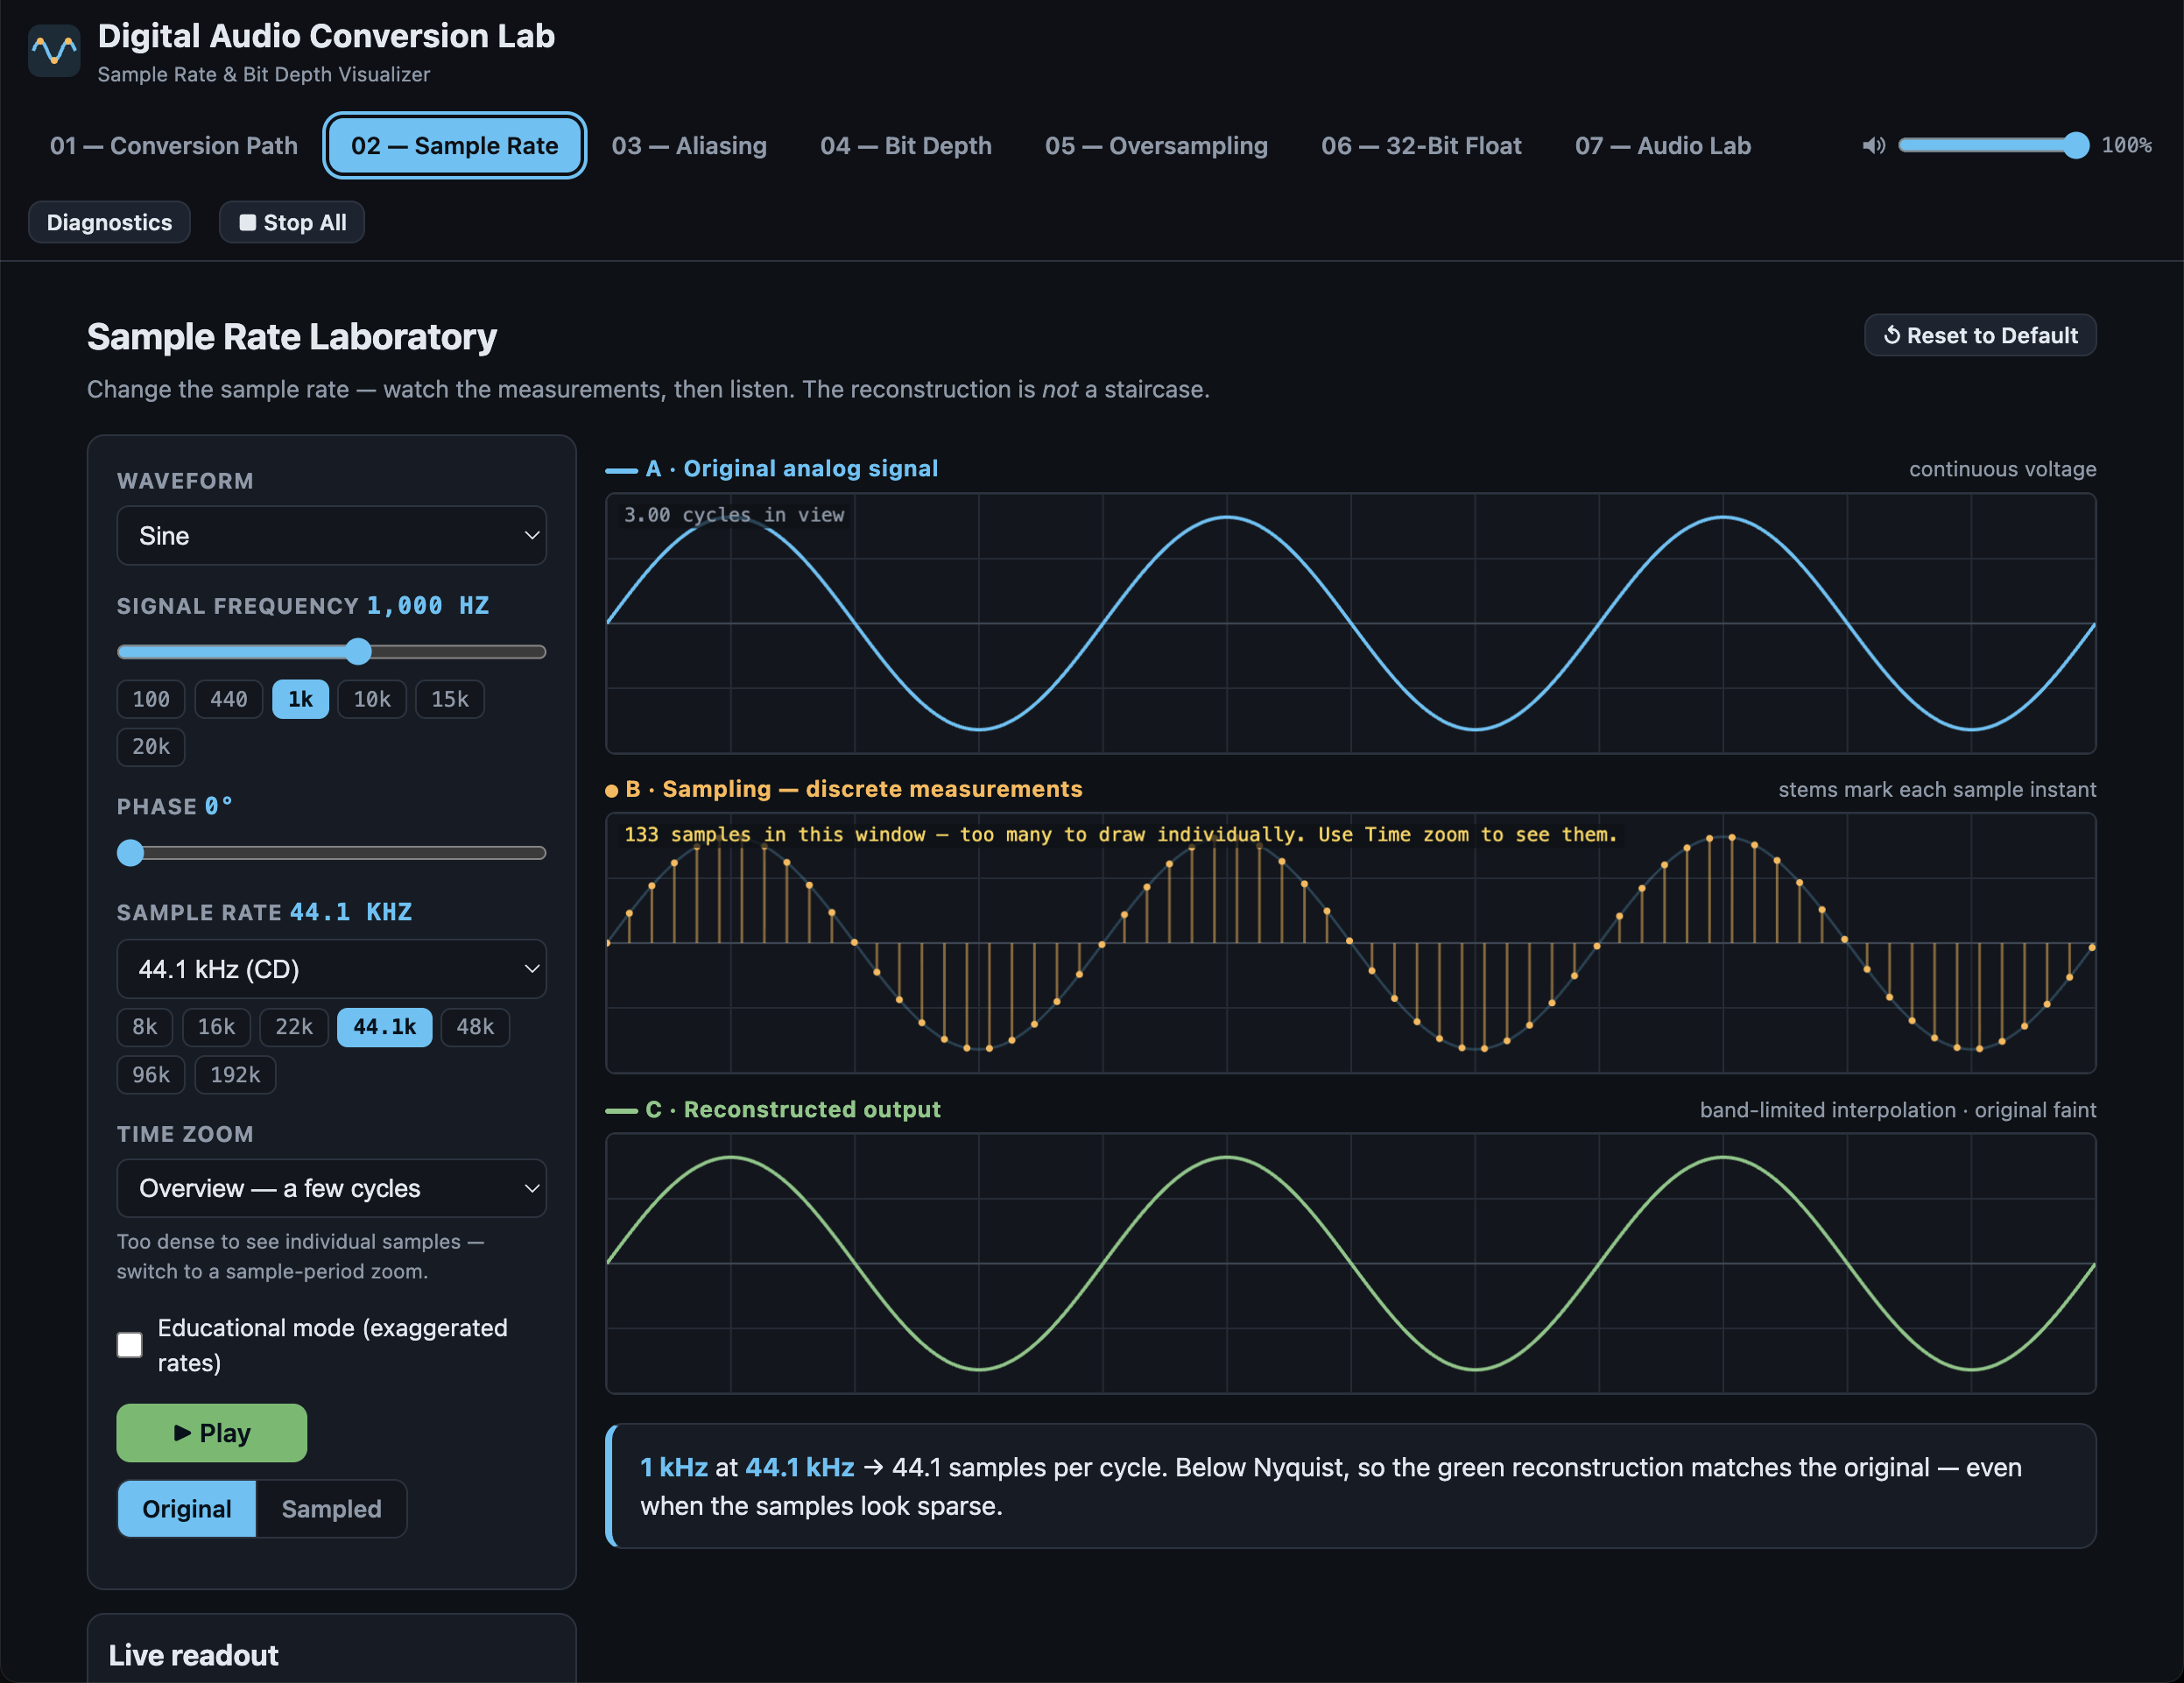Switch to the 03 — Aliasing tab

[689, 146]
